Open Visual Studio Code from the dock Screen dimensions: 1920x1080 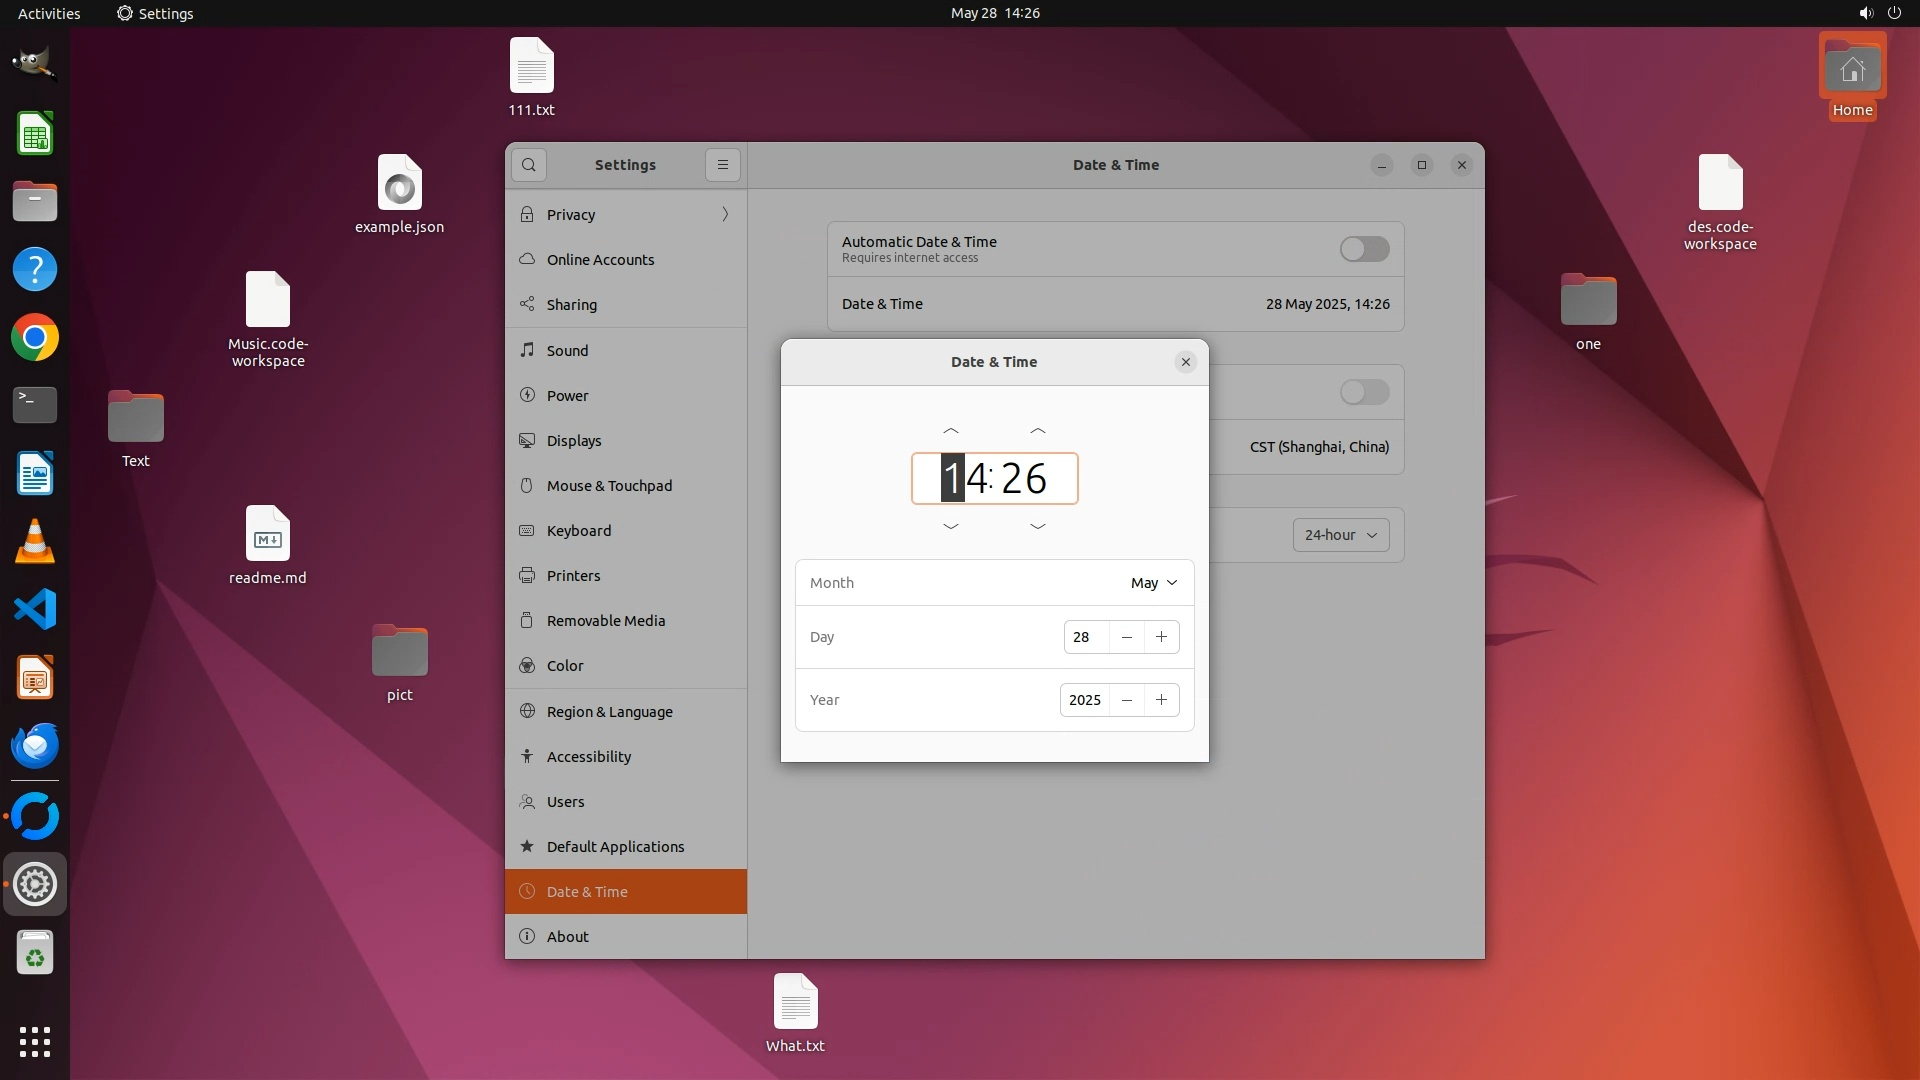pos(35,609)
